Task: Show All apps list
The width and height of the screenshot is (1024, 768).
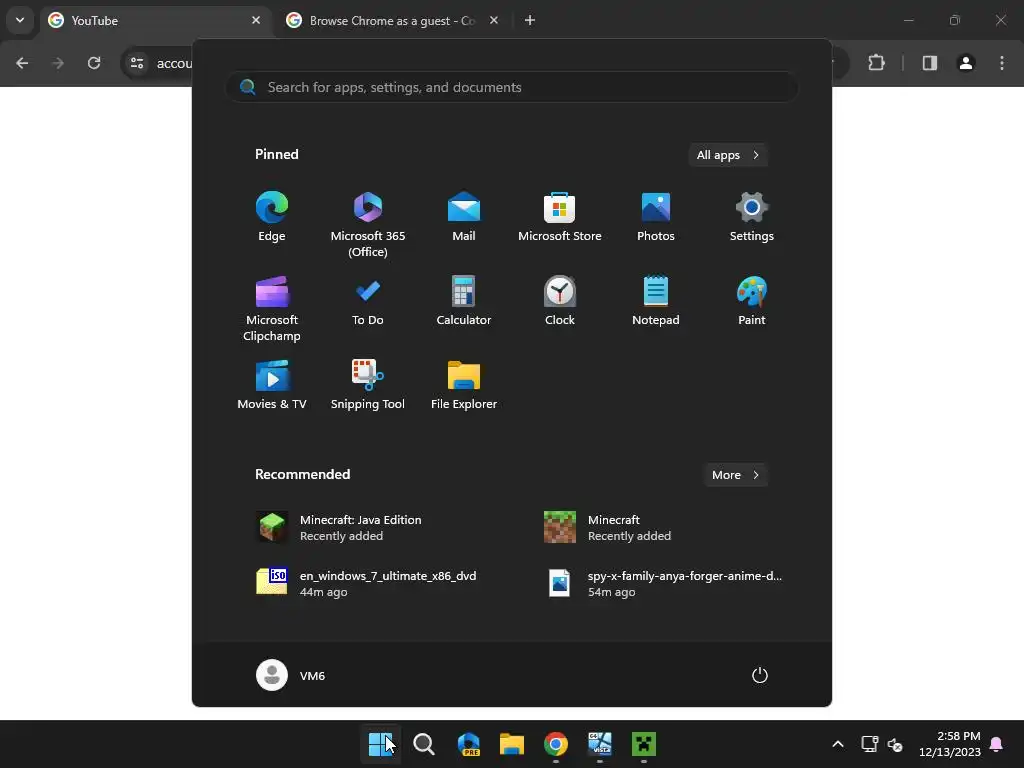Action: pyautogui.click(x=728, y=155)
